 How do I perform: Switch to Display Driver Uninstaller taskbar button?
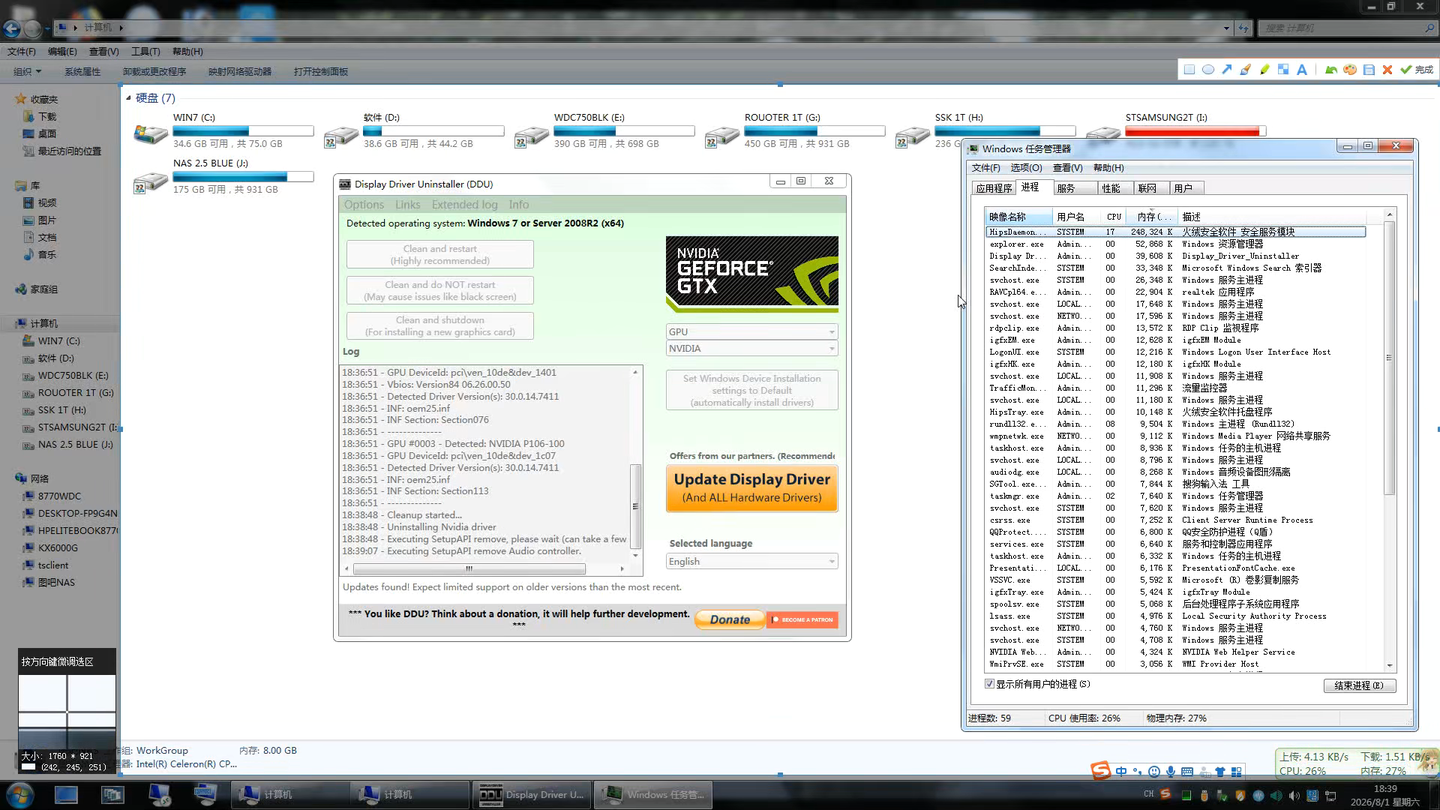533,795
